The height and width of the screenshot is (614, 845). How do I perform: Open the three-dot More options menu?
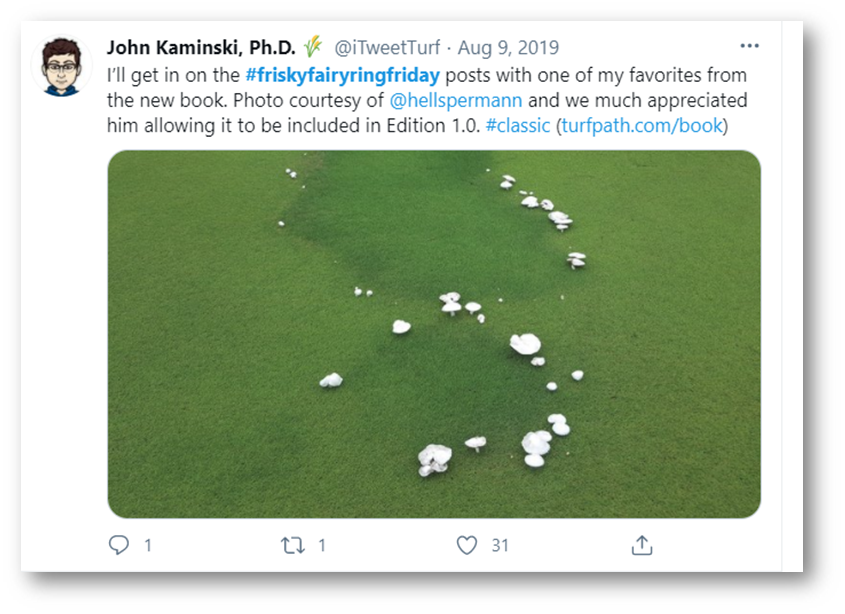[x=749, y=46]
